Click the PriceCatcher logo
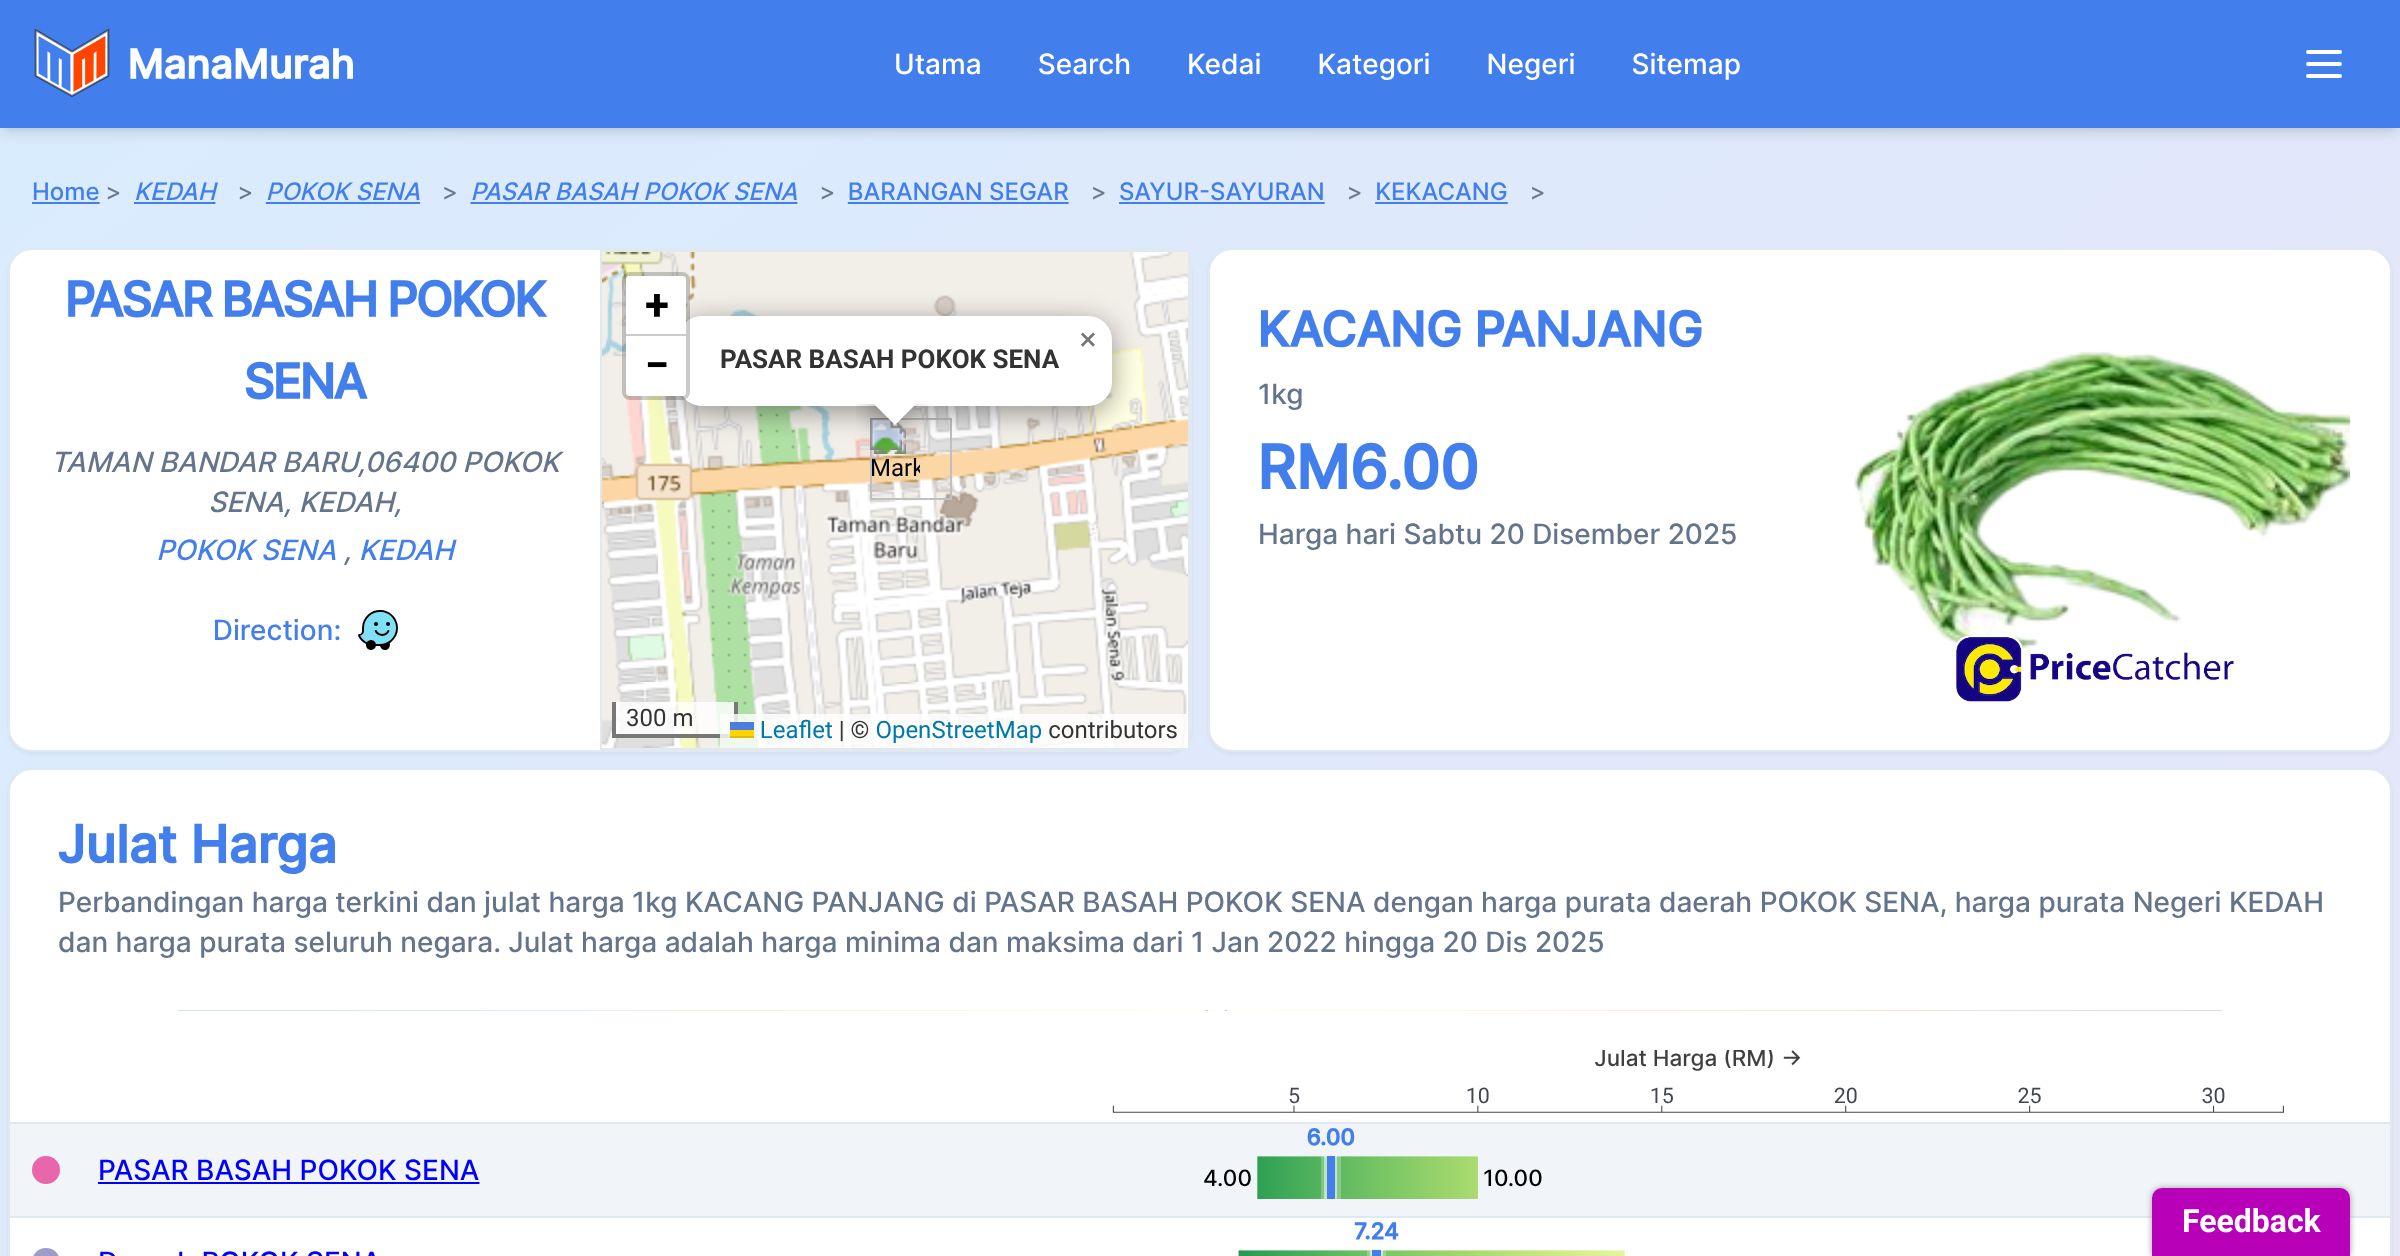2400x1256 pixels. (2094, 668)
